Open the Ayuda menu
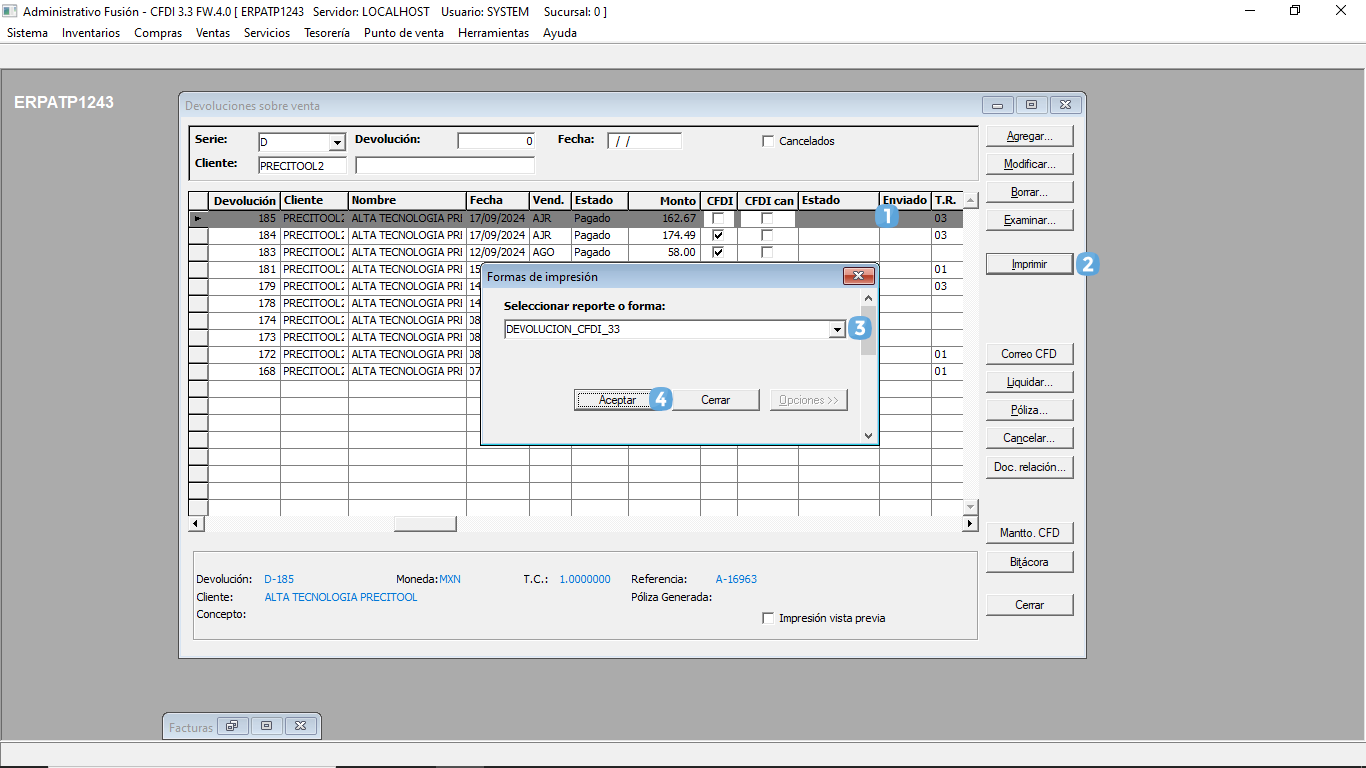 click(560, 33)
